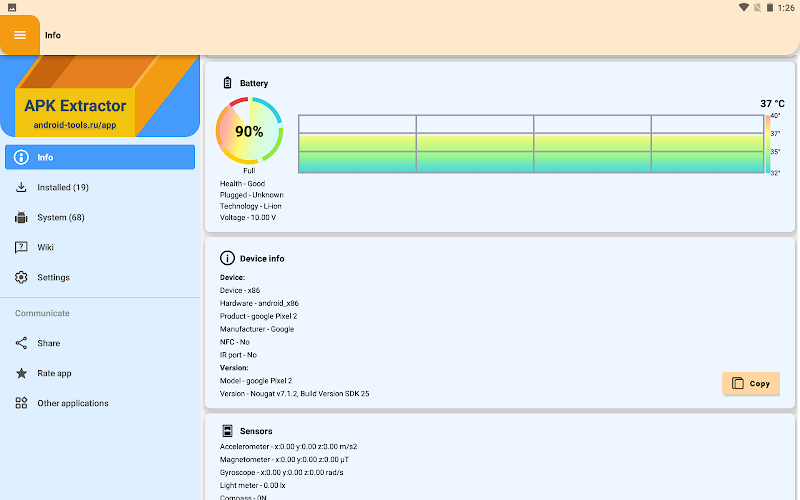Screen dimensions: 800x500
Task: Click the Device info circle icon
Action: coord(227,258)
